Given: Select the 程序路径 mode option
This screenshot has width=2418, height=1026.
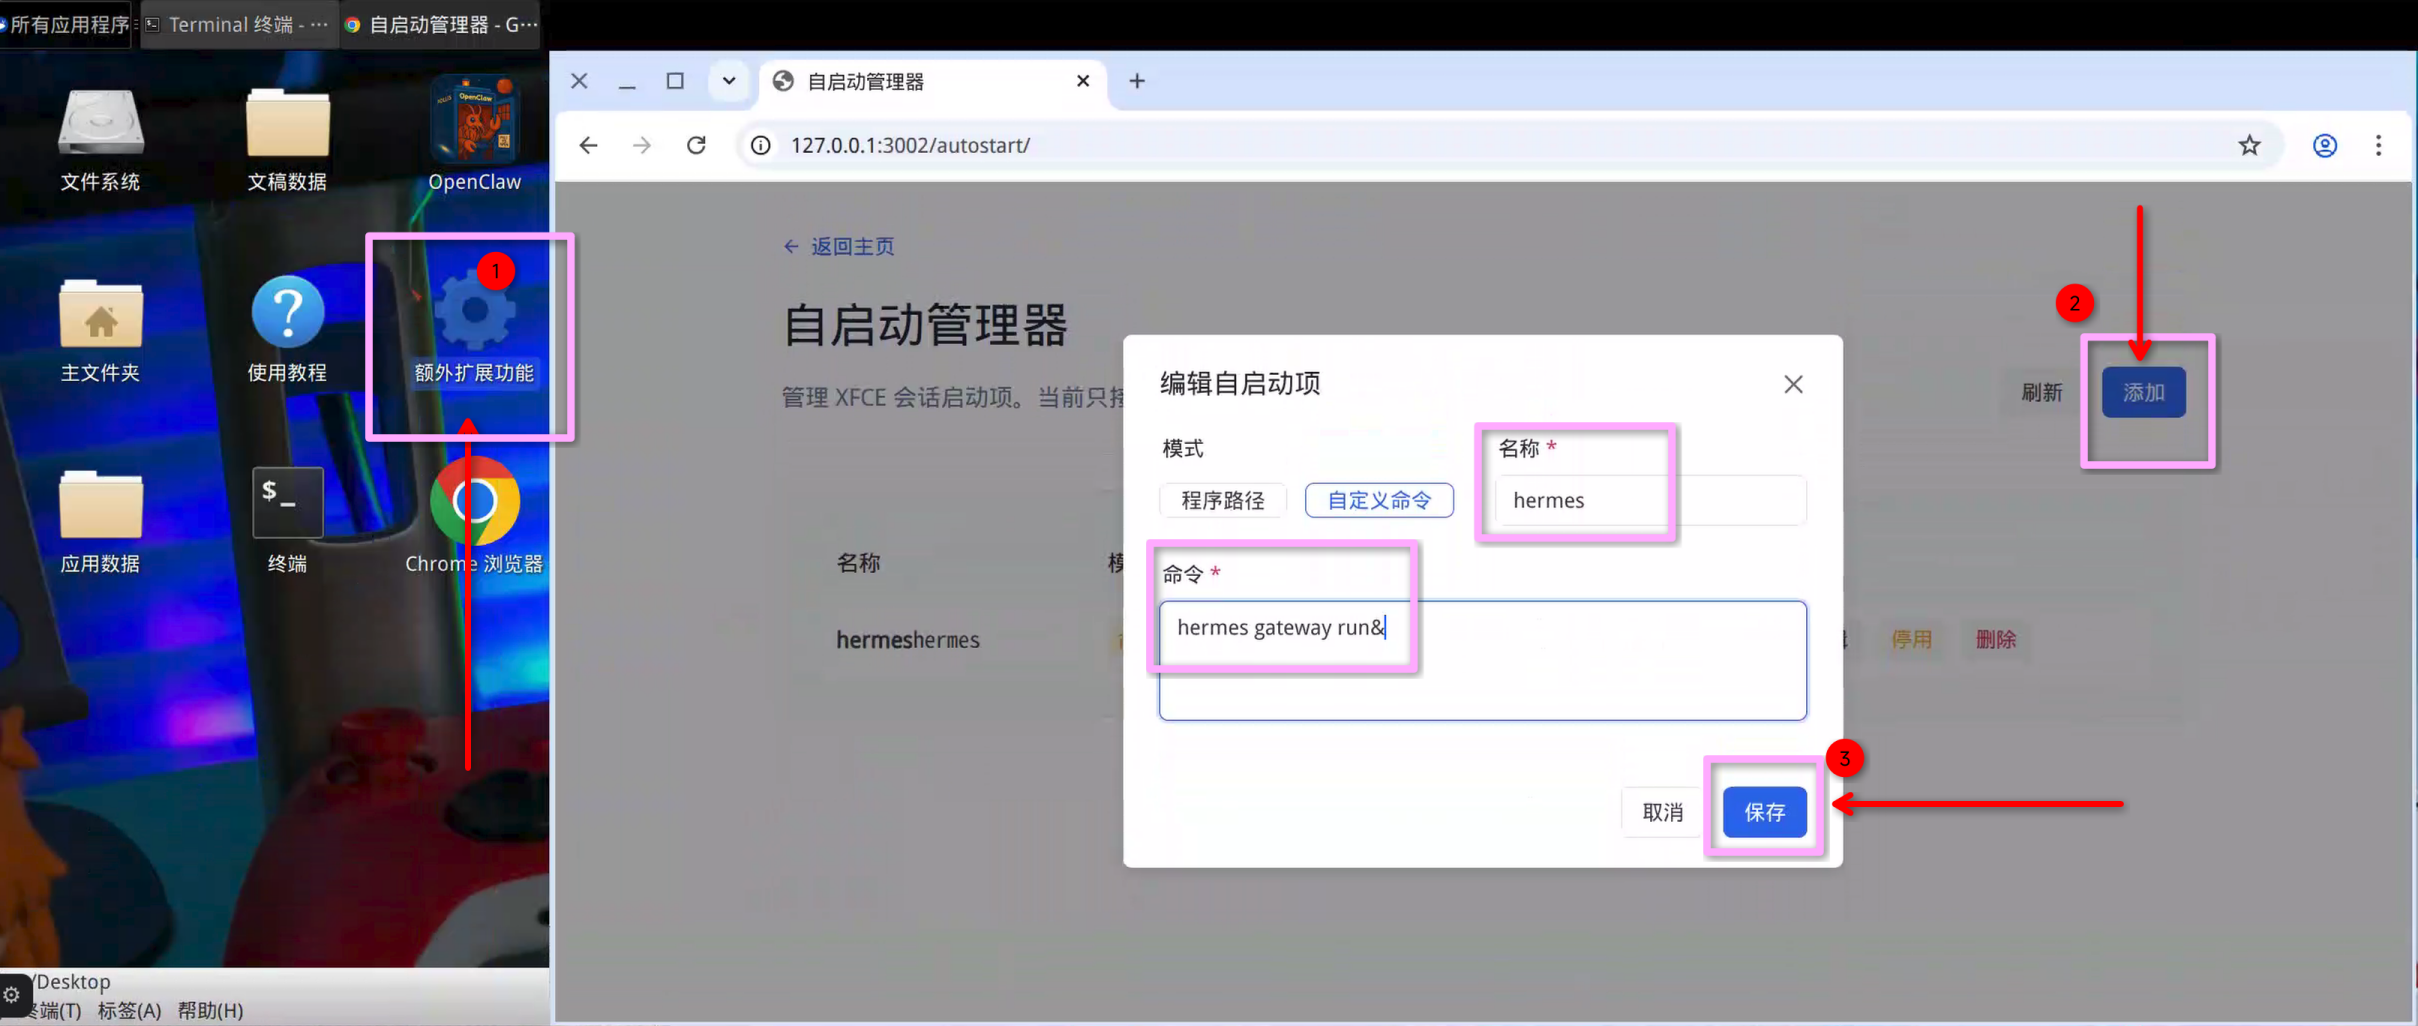Looking at the screenshot, I should [1222, 500].
